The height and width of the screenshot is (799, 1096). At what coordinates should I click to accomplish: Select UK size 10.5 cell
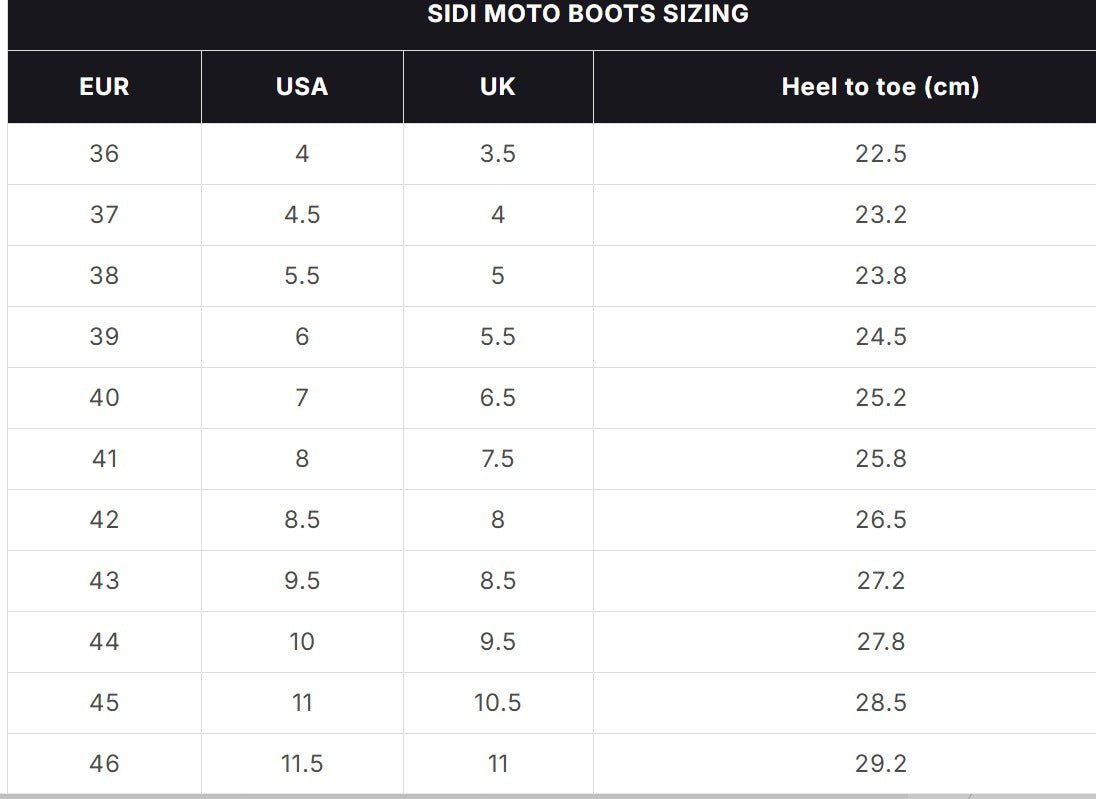[x=497, y=703]
